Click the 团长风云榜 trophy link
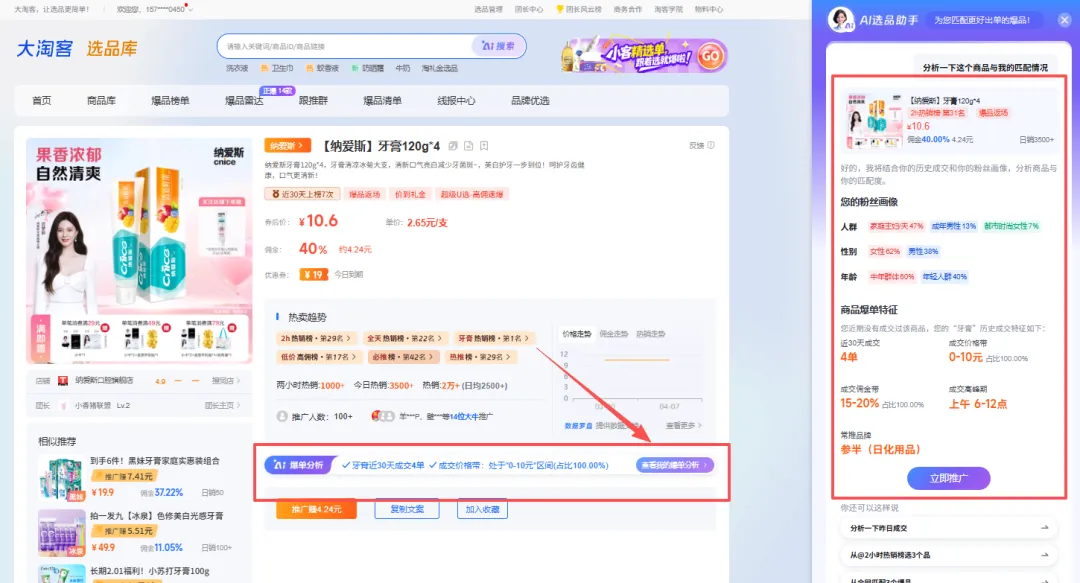Image resolution: width=1080 pixels, height=583 pixels. point(579,10)
